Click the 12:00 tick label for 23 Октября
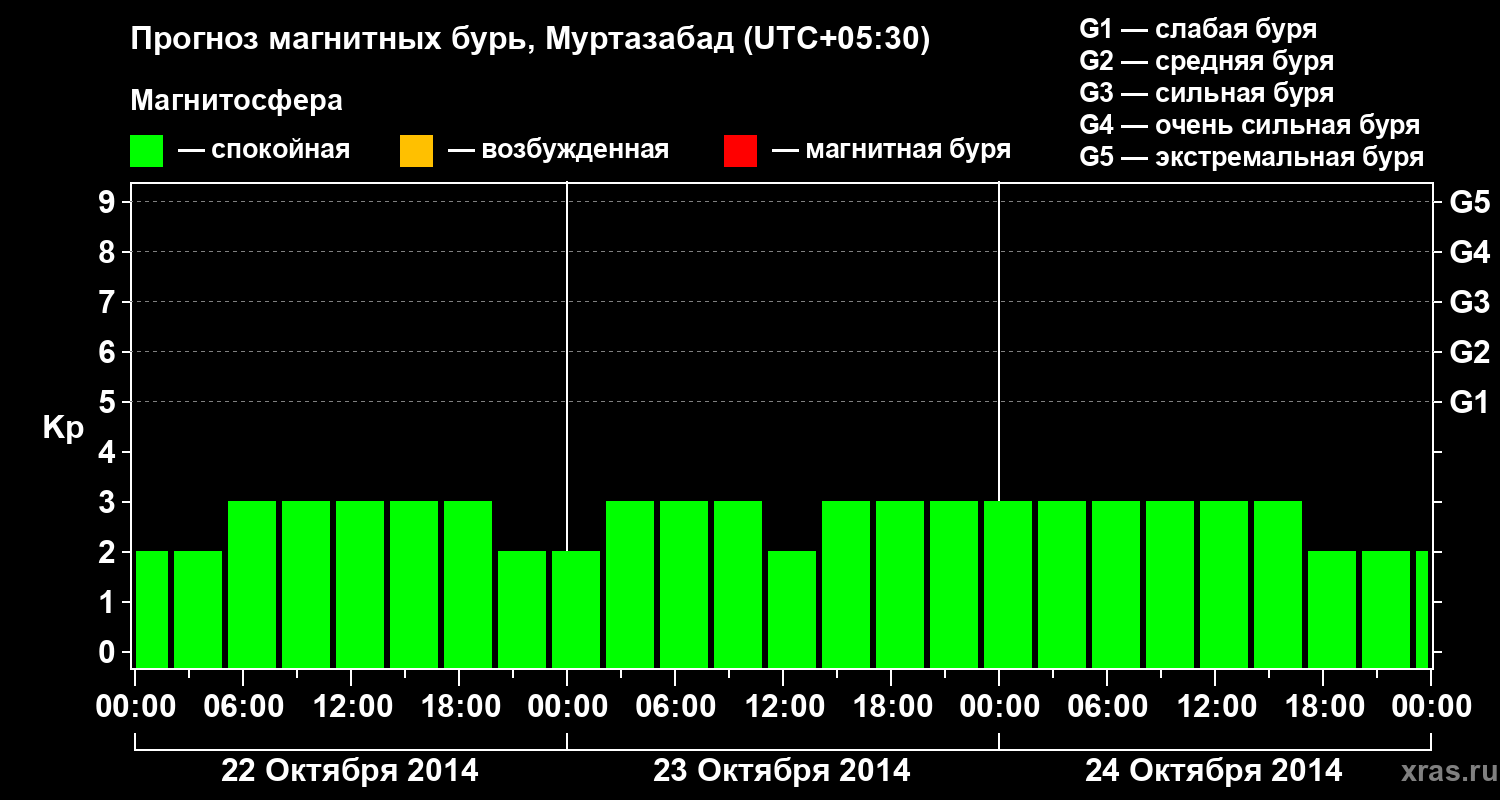The width and height of the screenshot is (1500, 800). pyautogui.click(x=785, y=707)
